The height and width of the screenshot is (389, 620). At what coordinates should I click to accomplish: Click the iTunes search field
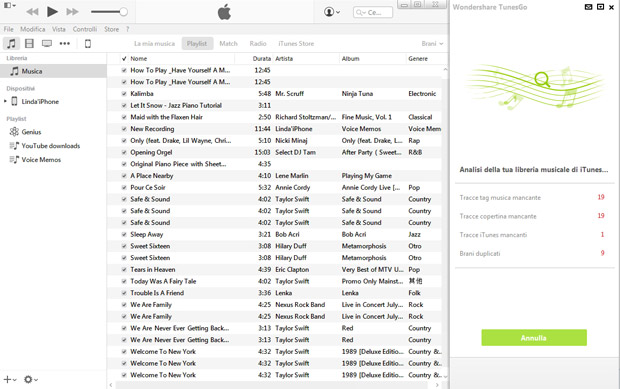click(x=373, y=12)
